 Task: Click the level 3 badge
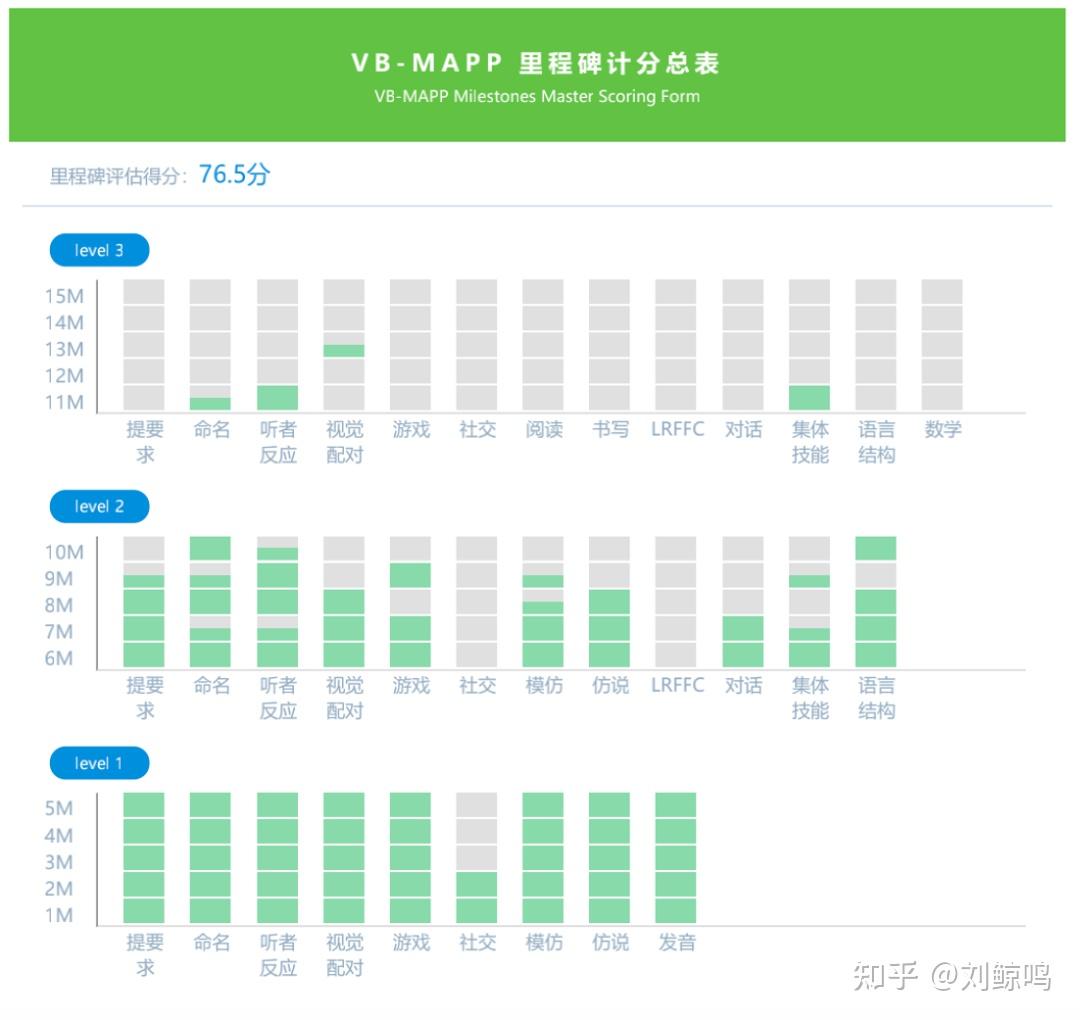98,250
